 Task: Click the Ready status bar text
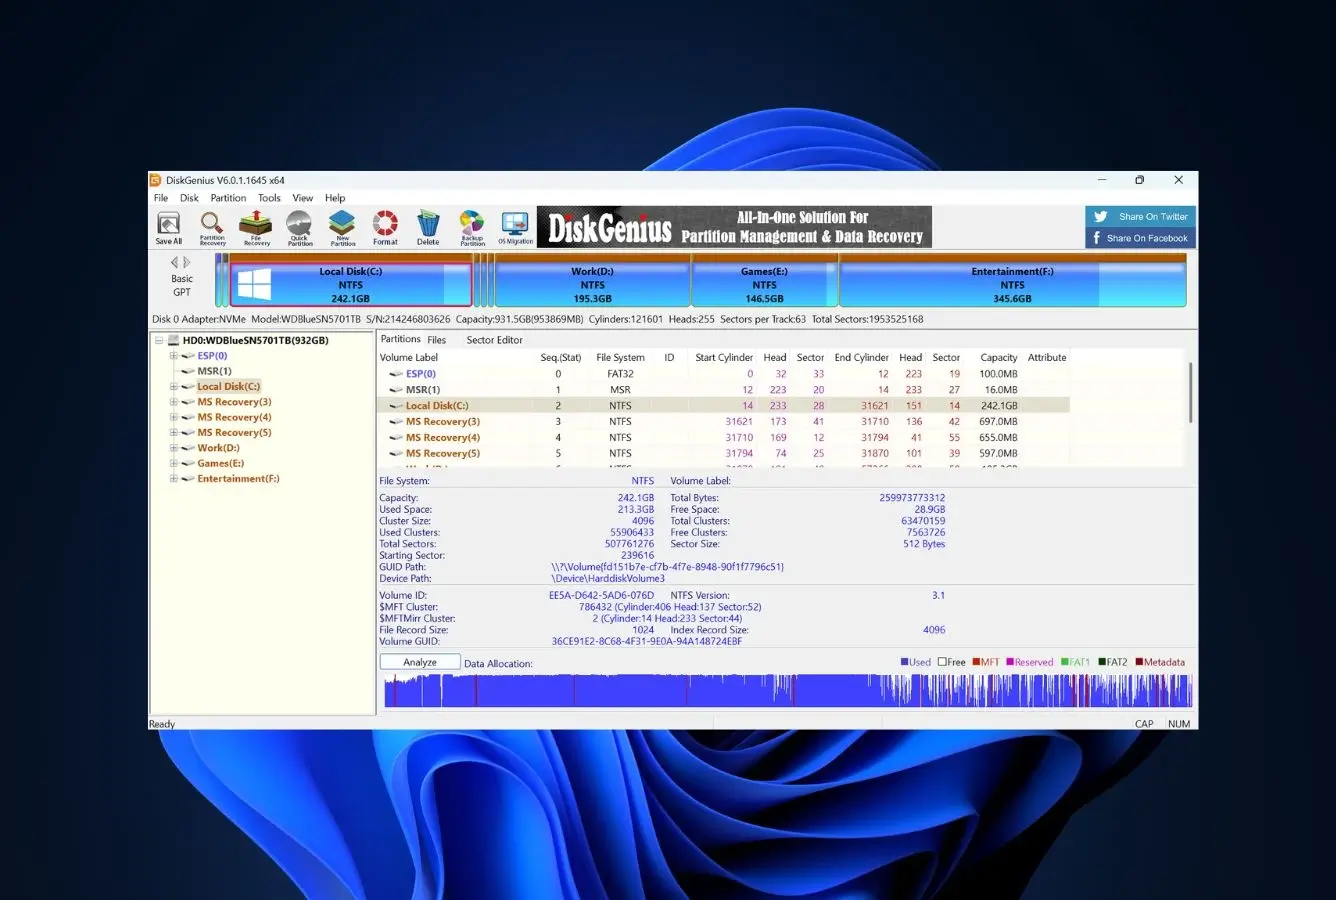[x=162, y=724]
